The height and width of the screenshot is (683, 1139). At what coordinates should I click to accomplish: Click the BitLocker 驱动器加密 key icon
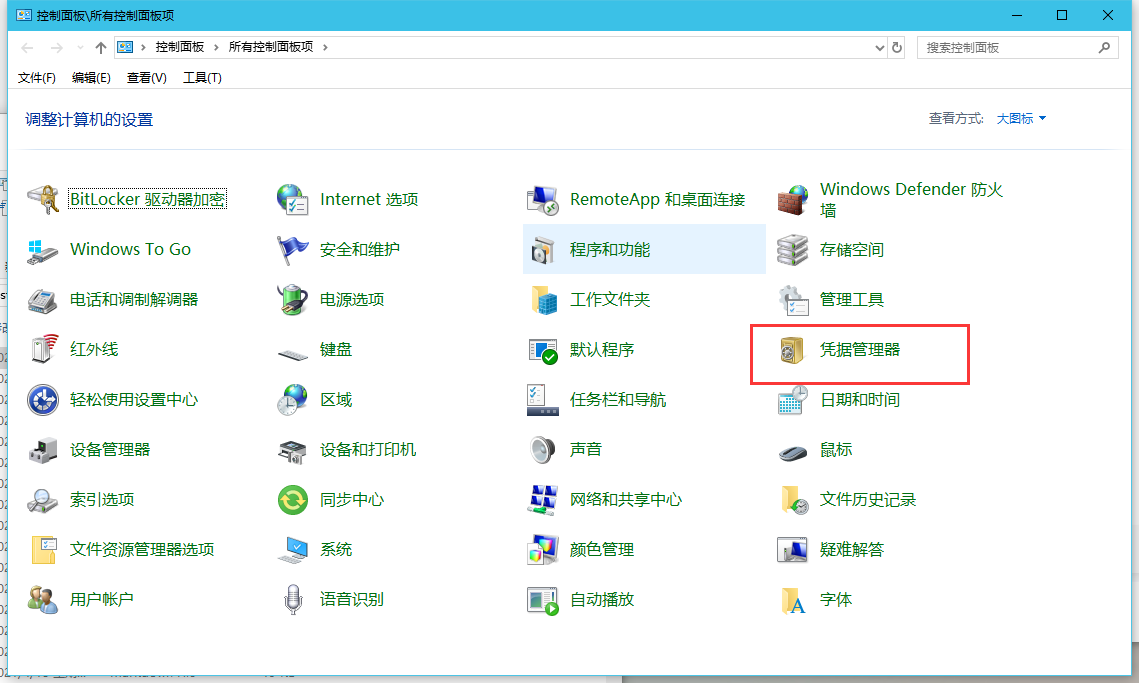click(x=43, y=200)
